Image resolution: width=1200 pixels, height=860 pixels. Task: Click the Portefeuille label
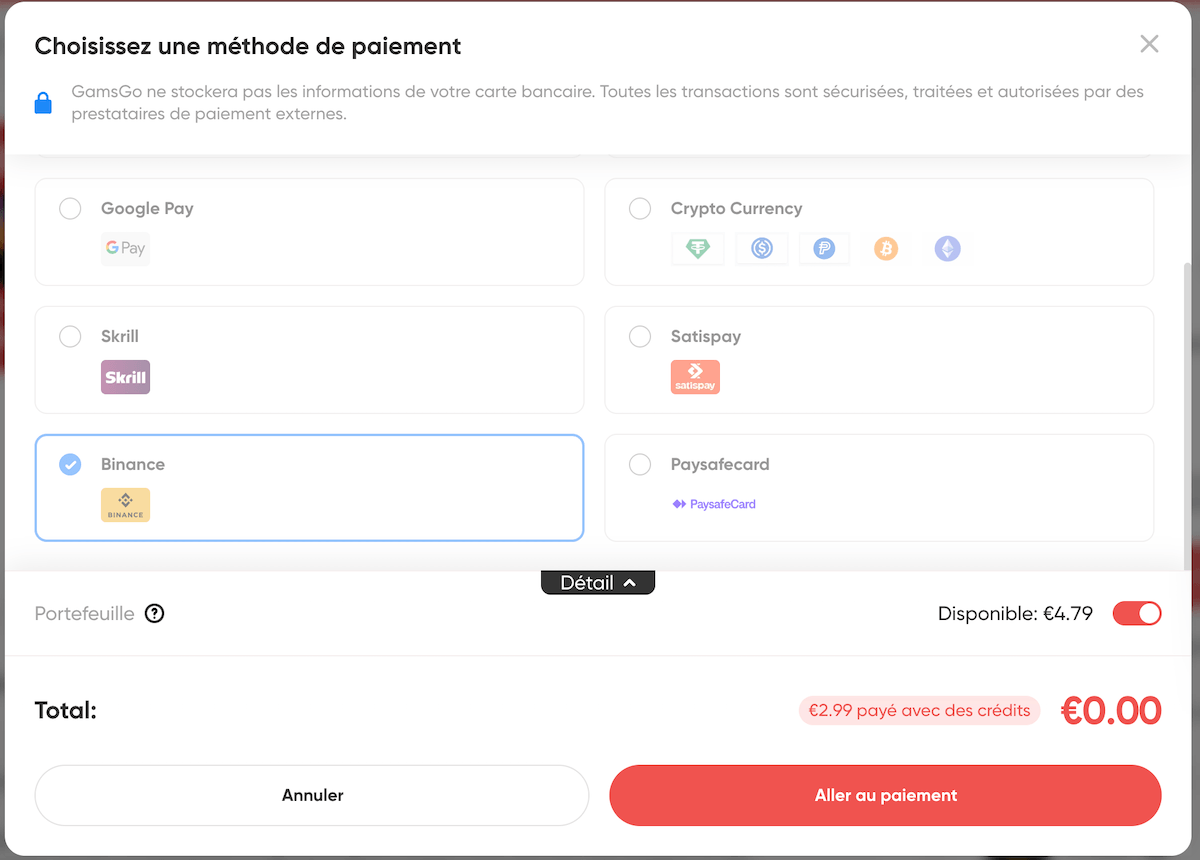[x=85, y=613]
